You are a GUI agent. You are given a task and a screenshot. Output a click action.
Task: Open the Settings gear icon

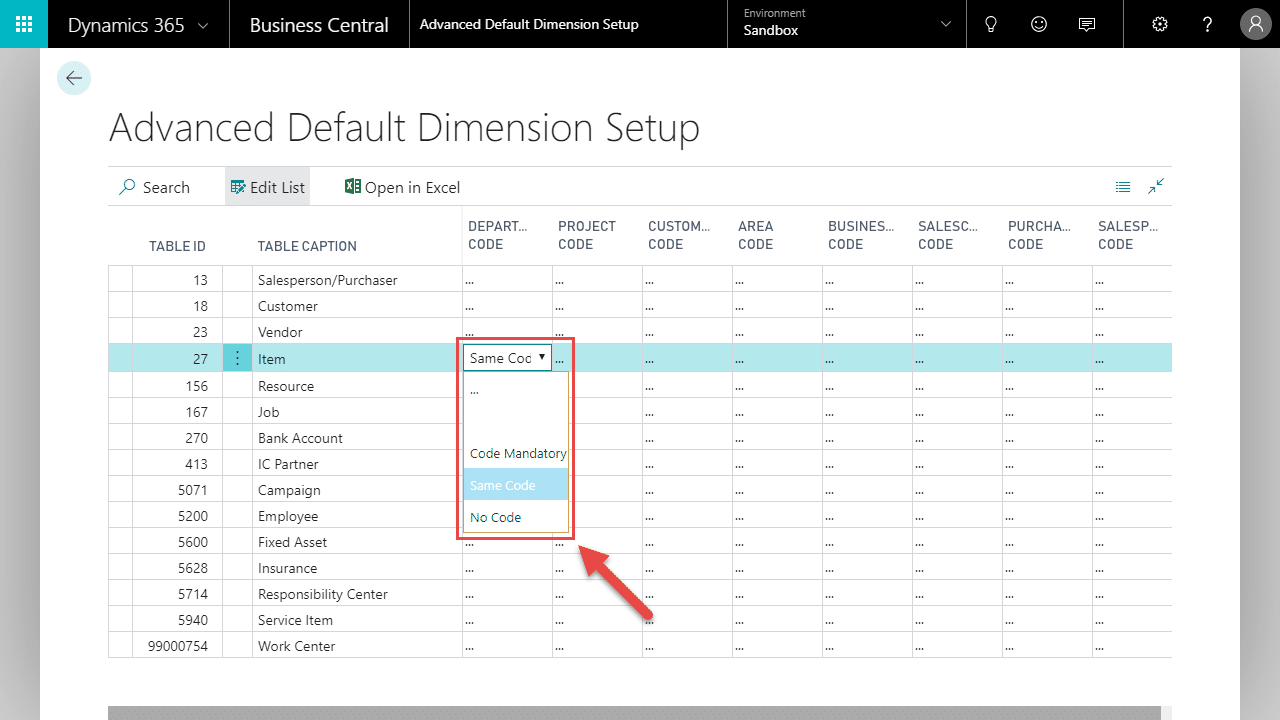point(1159,23)
